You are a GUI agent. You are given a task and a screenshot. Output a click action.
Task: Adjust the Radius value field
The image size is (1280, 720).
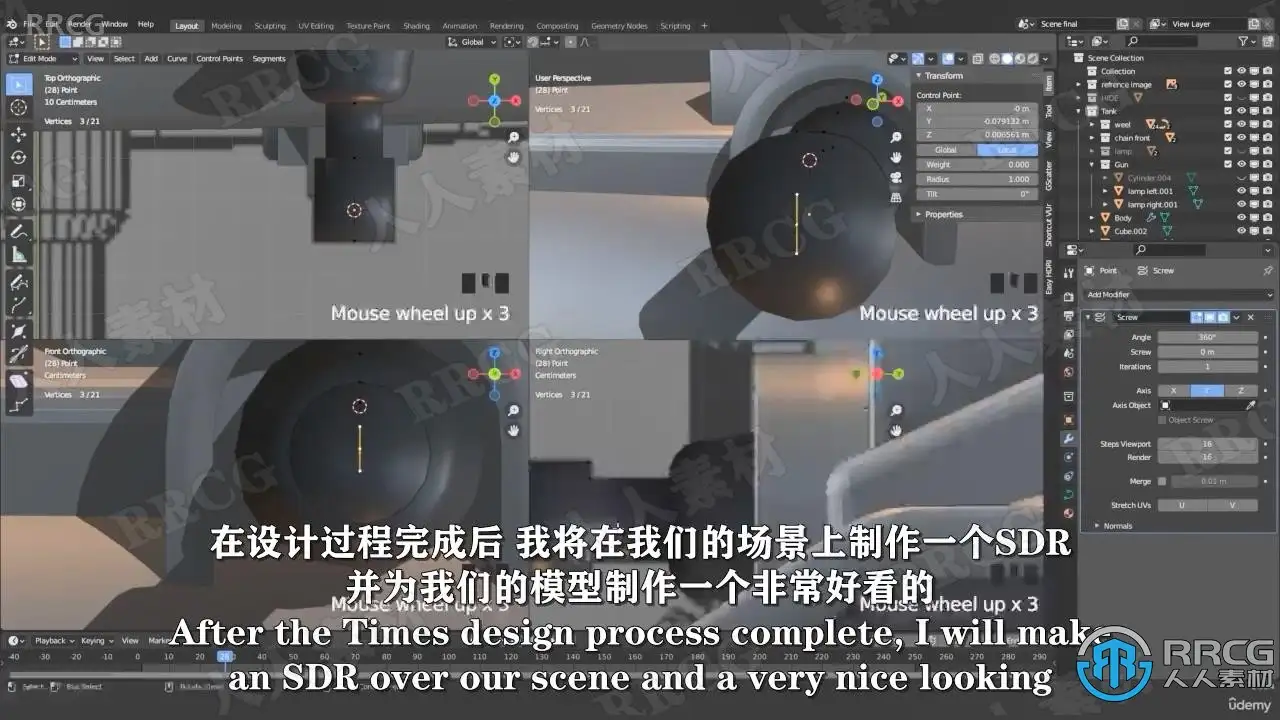pyautogui.click(x=977, y=179)
